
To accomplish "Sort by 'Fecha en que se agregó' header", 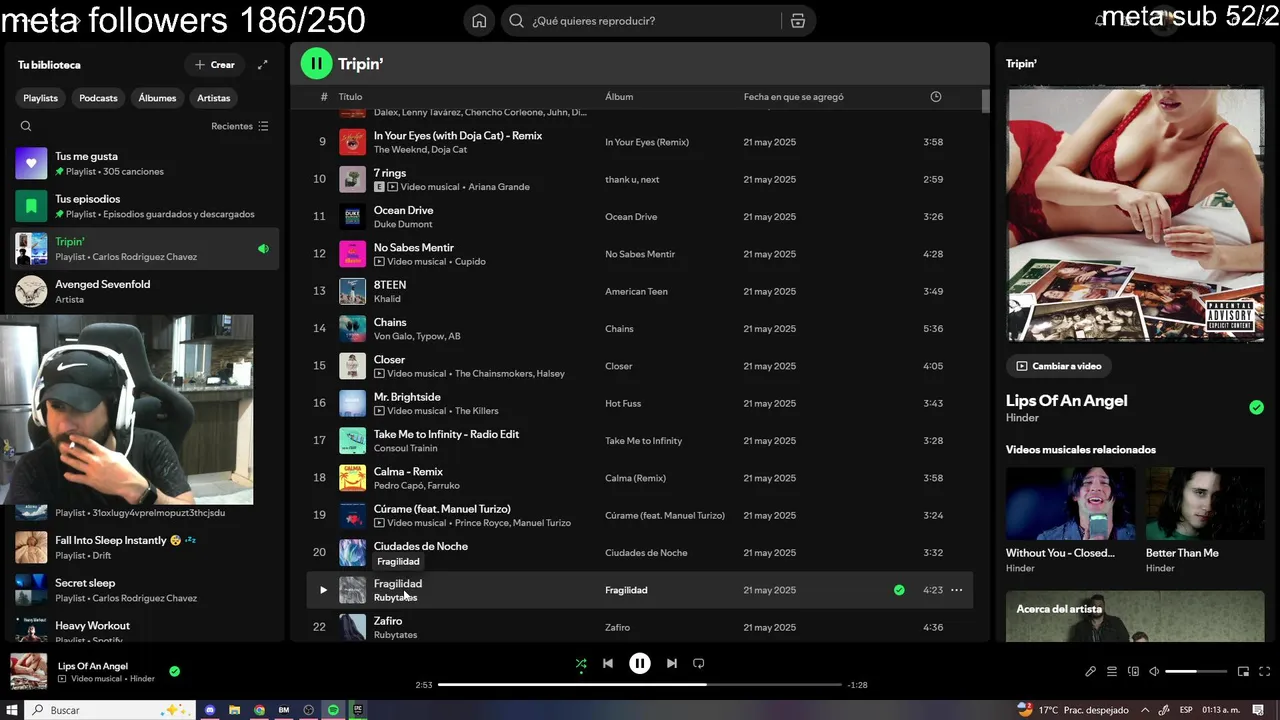I will click(793, 97).
